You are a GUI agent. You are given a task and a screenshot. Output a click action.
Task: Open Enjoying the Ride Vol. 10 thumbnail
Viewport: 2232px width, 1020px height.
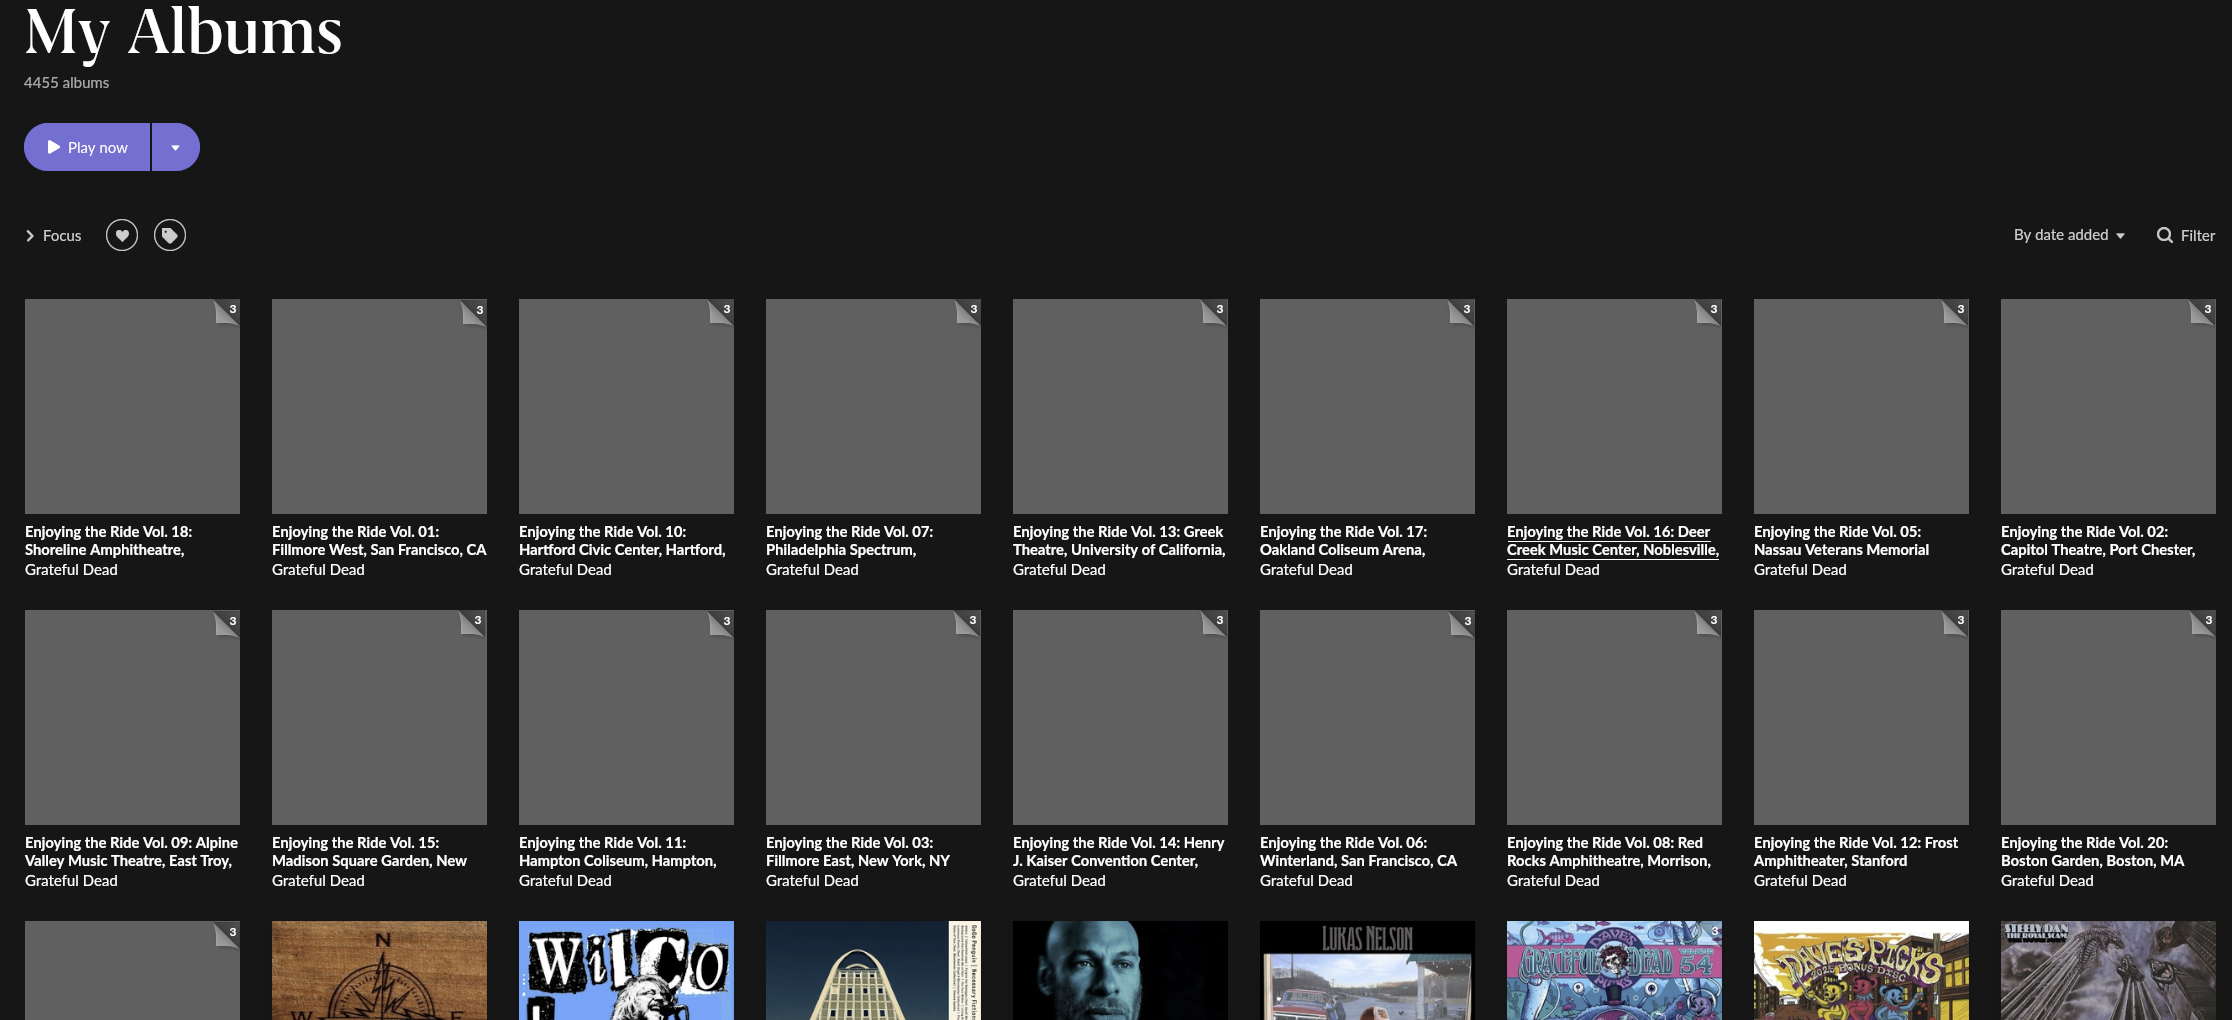tap(626, 406)
